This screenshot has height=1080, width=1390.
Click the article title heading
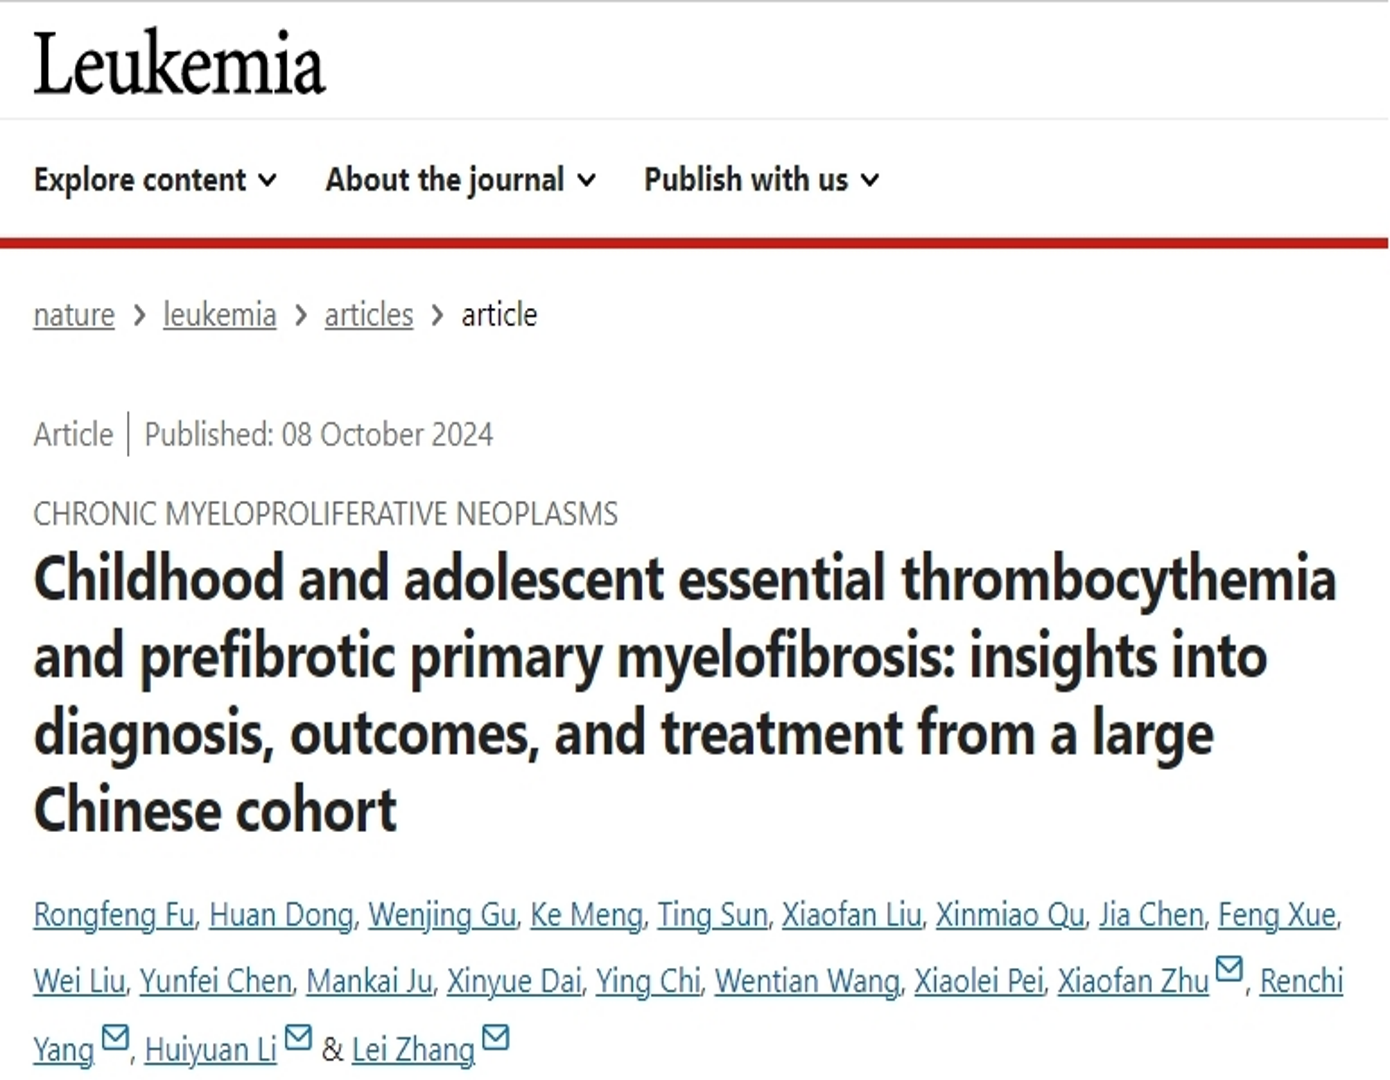(x=684, y=694)
